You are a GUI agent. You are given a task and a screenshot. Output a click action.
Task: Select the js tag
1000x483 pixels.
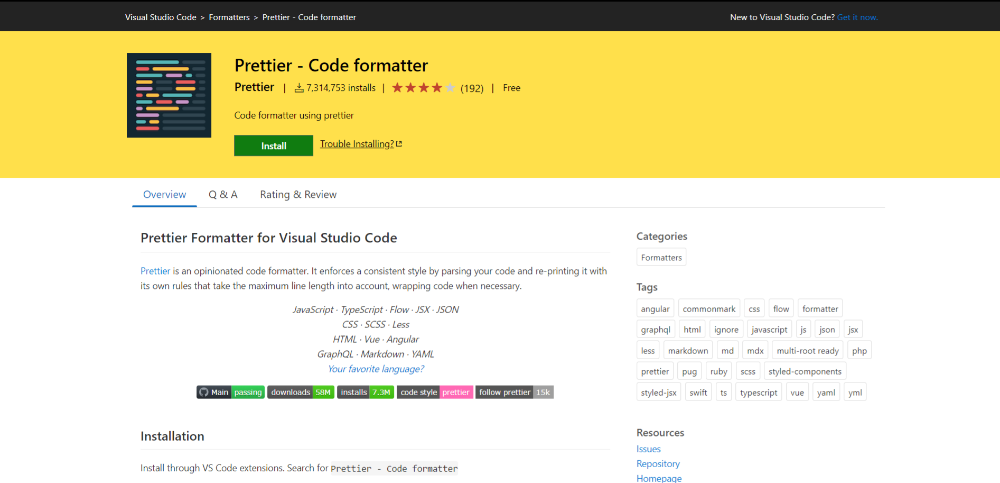804,330
